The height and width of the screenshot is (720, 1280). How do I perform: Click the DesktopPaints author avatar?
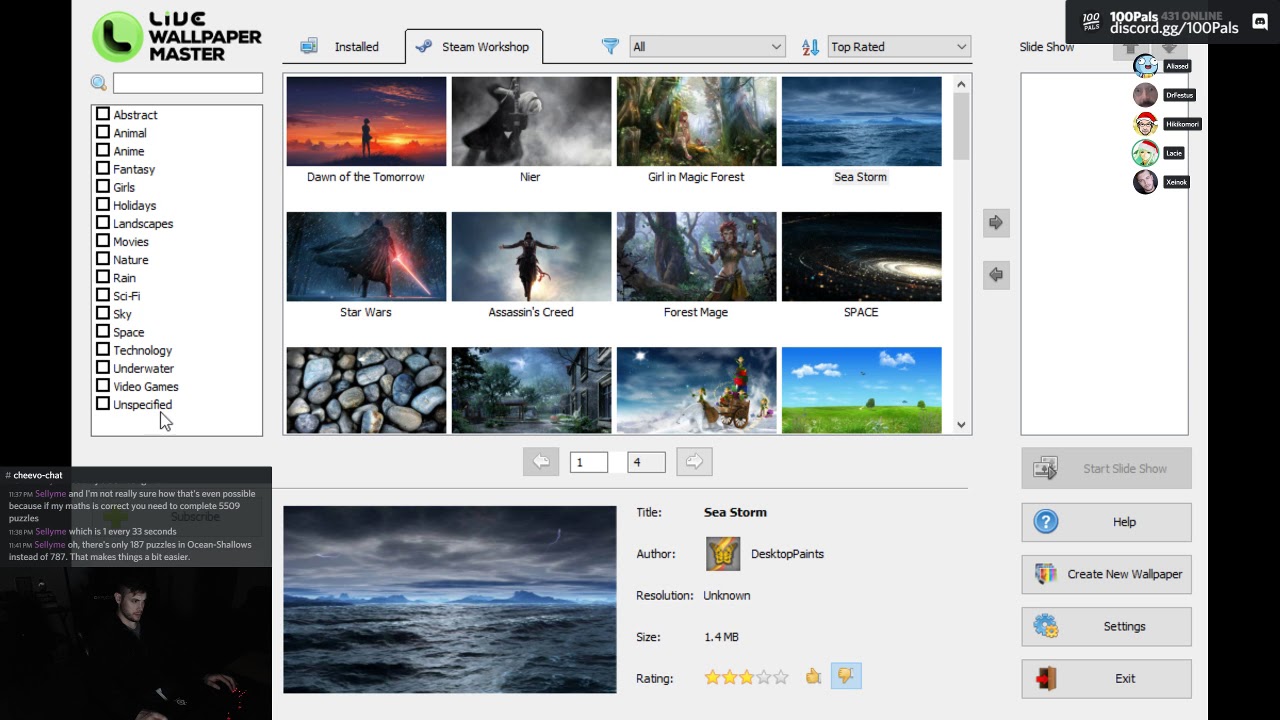(723, 554)
